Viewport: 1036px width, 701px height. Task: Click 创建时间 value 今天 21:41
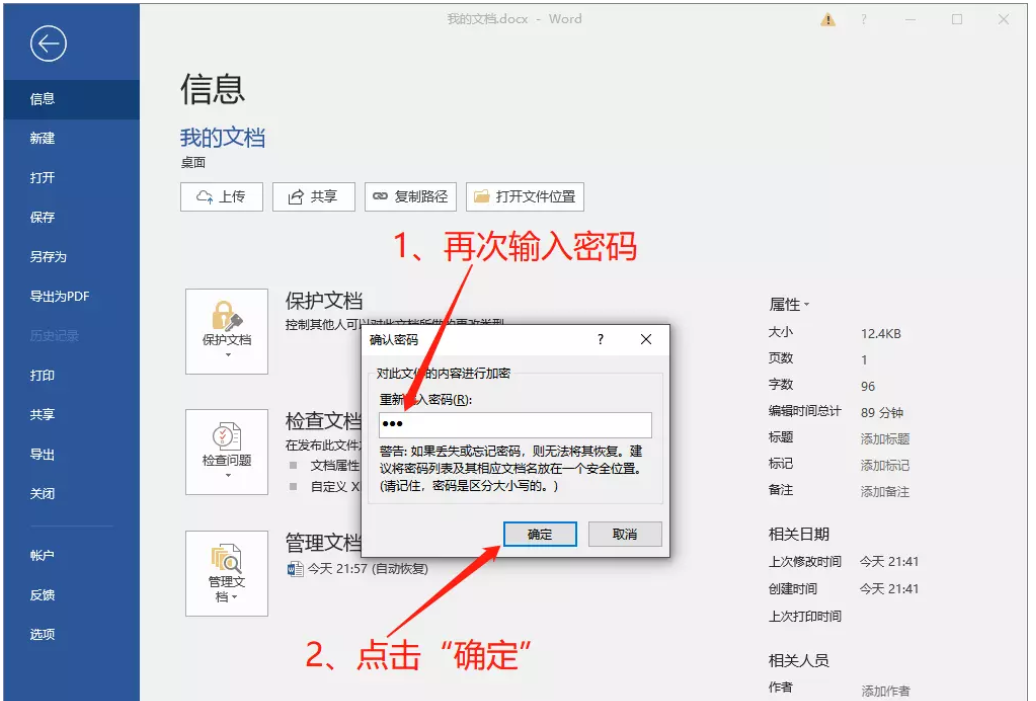coord(889,589)
